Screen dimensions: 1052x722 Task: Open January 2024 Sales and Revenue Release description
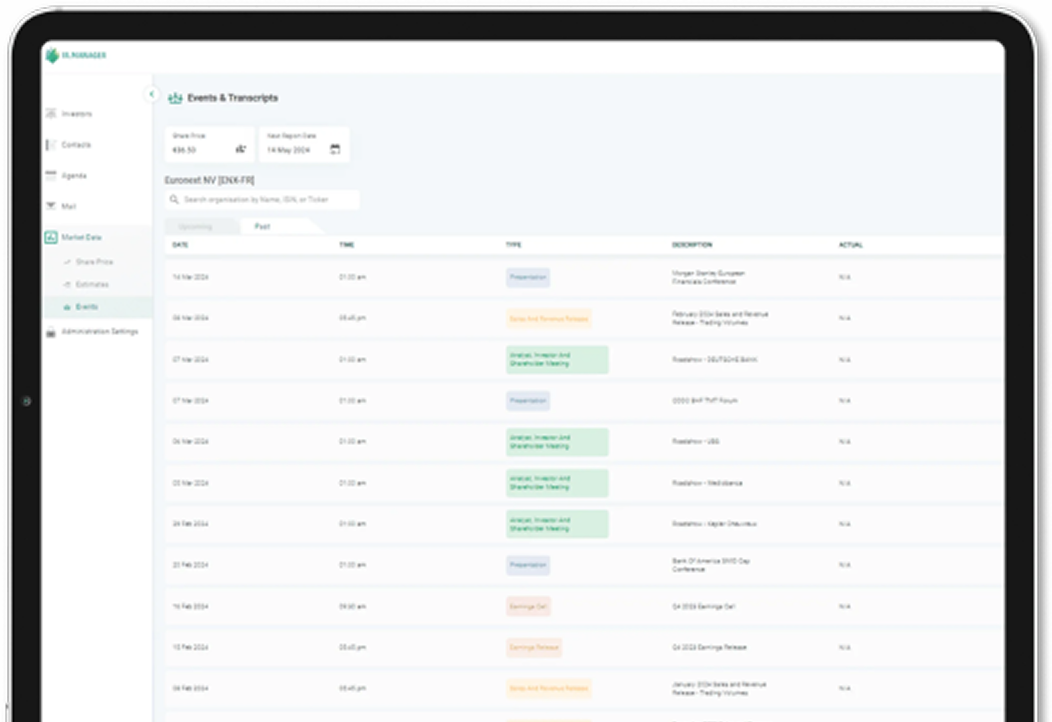pos(719,688)
